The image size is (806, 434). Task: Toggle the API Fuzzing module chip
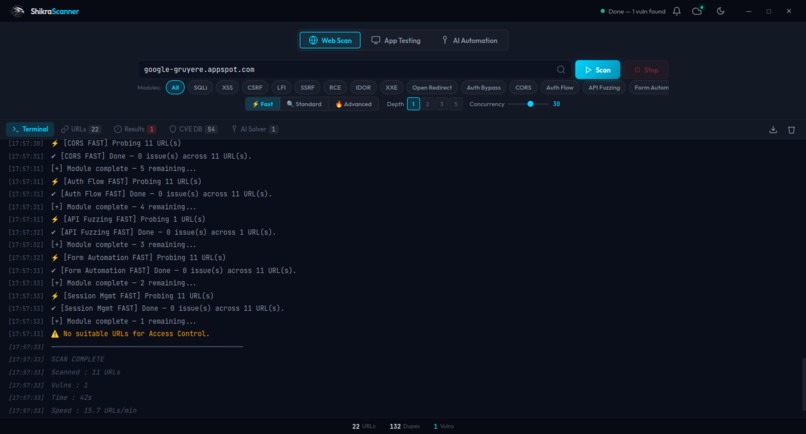pos(604,87)
